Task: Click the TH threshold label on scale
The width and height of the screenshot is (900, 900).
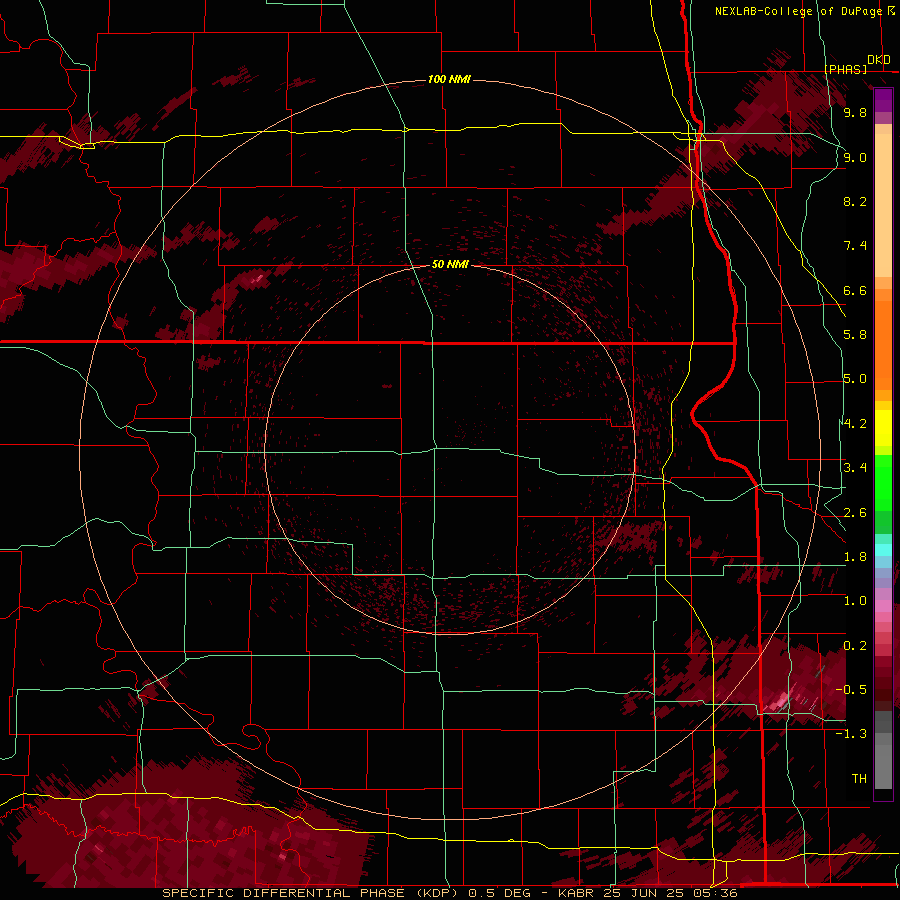Action: [859, 779]
